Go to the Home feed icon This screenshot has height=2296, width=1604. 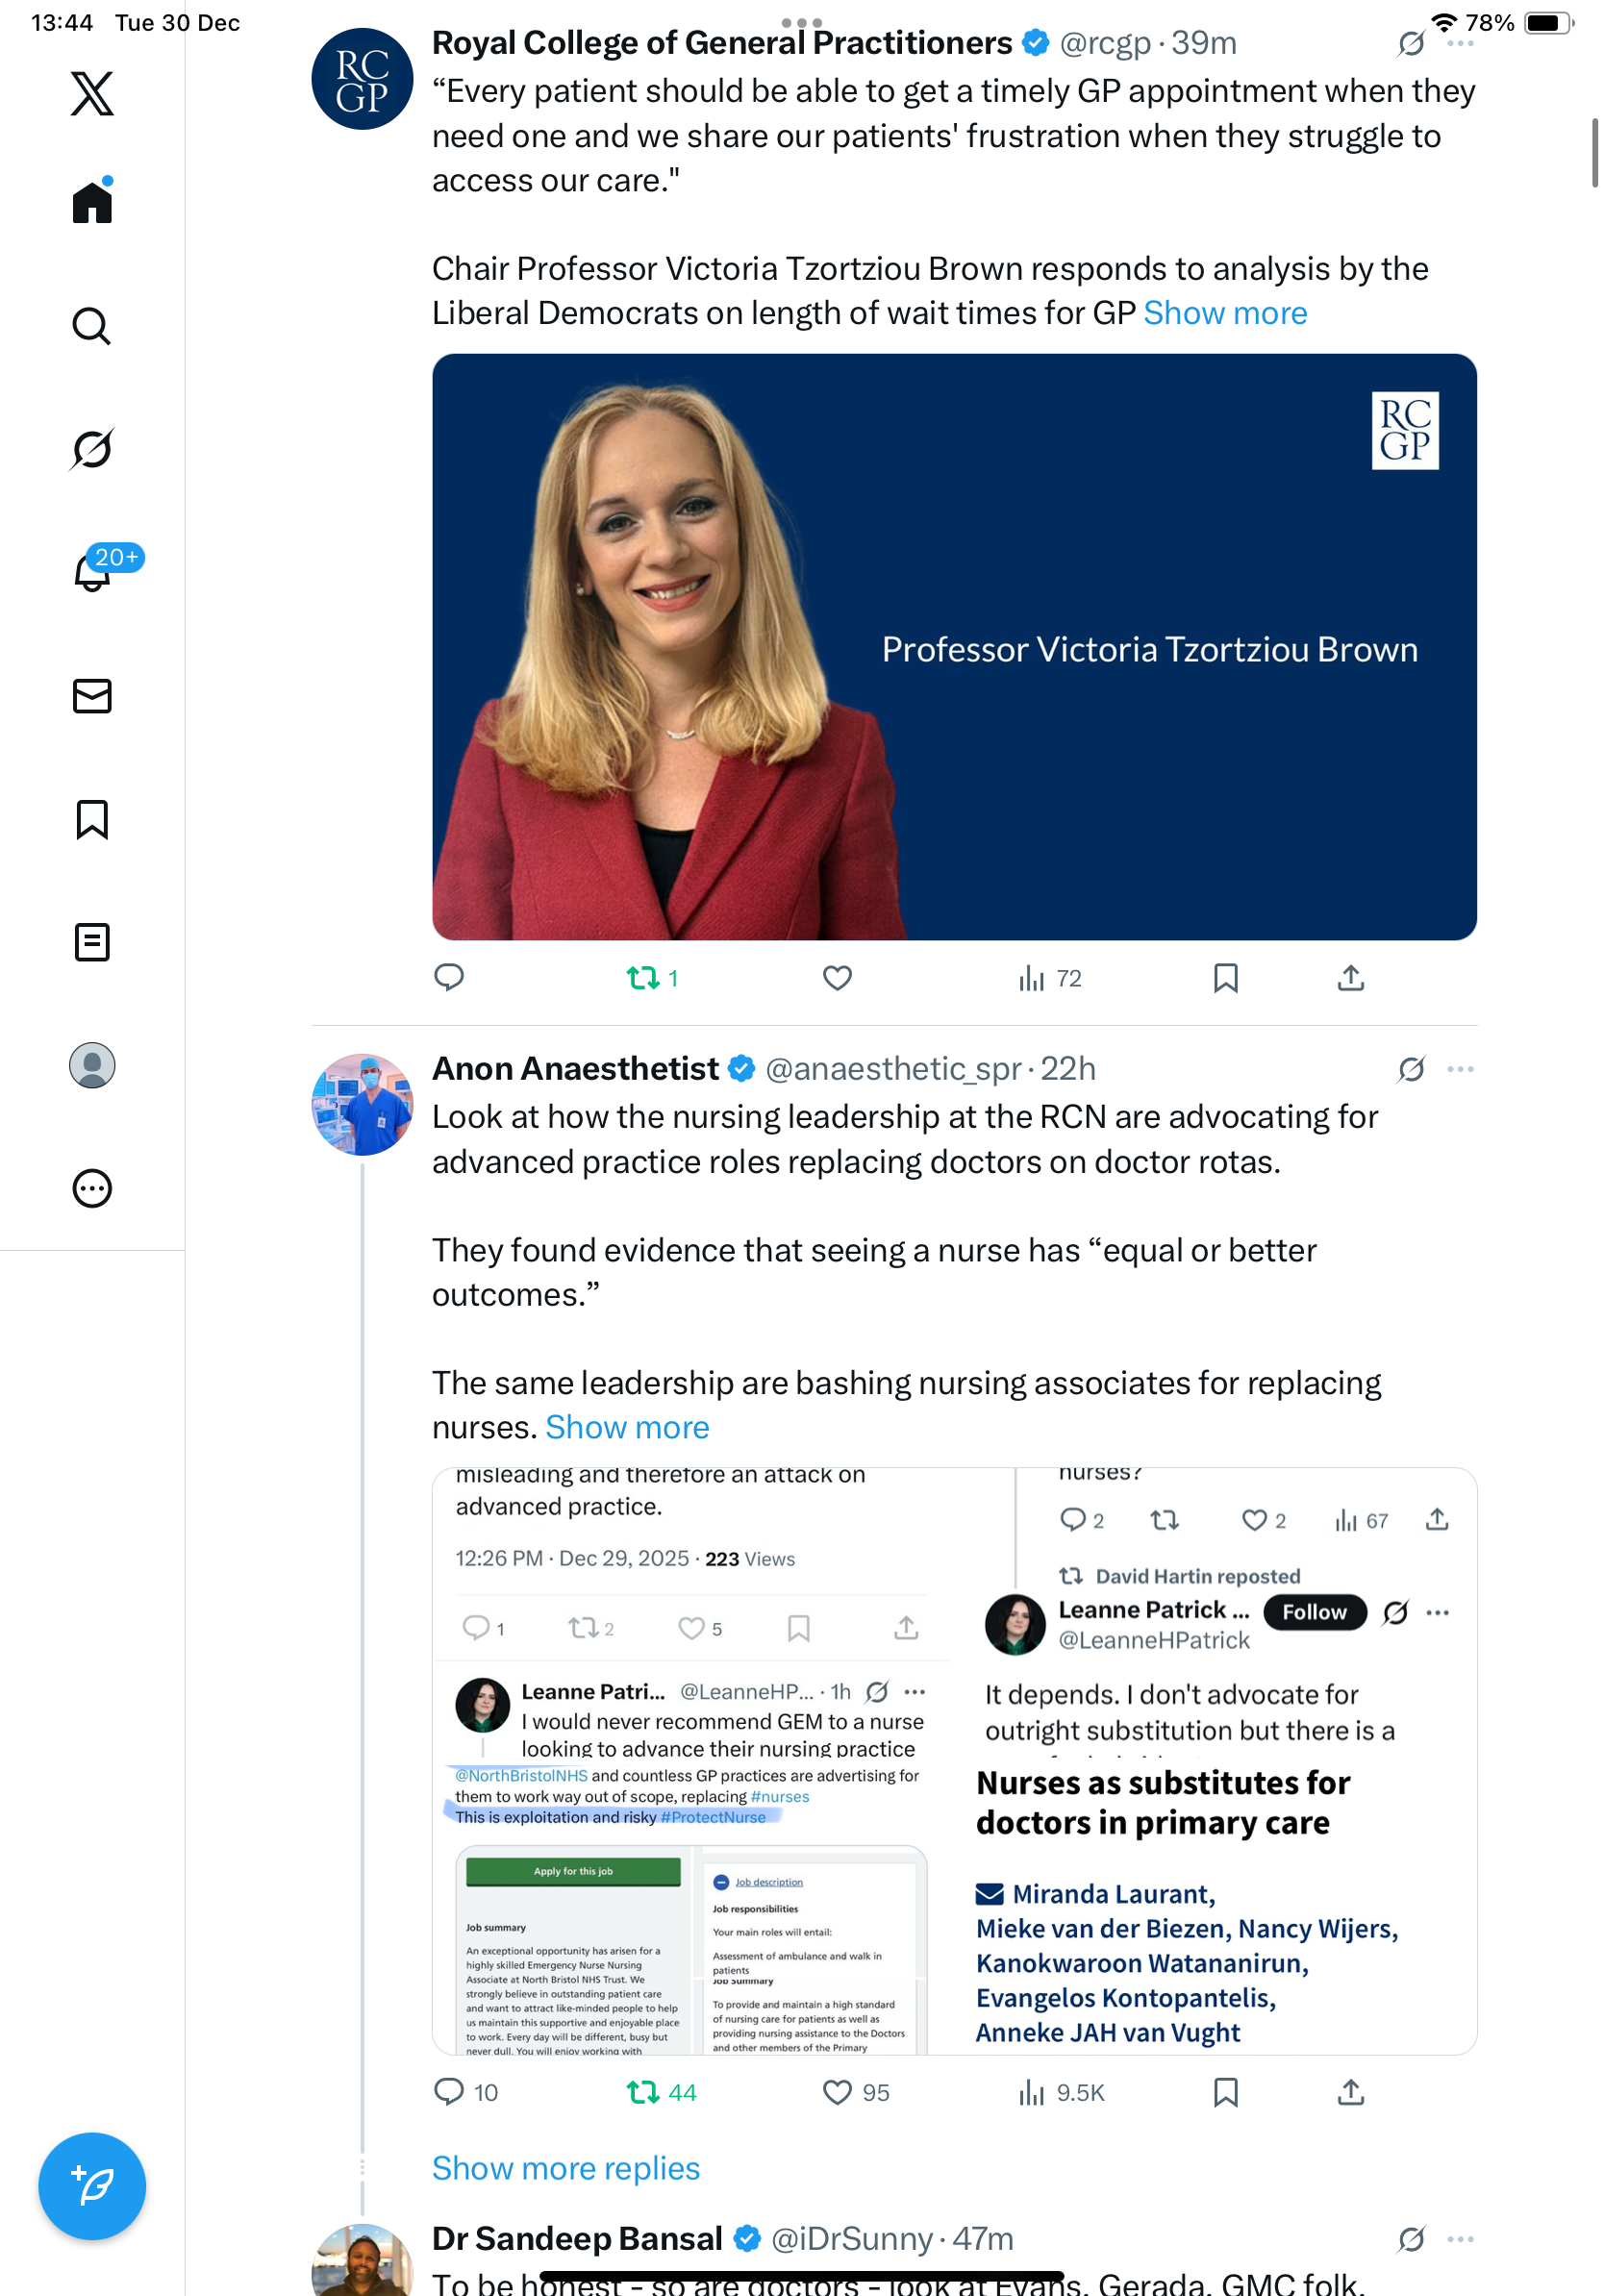(x=92, y=203)
